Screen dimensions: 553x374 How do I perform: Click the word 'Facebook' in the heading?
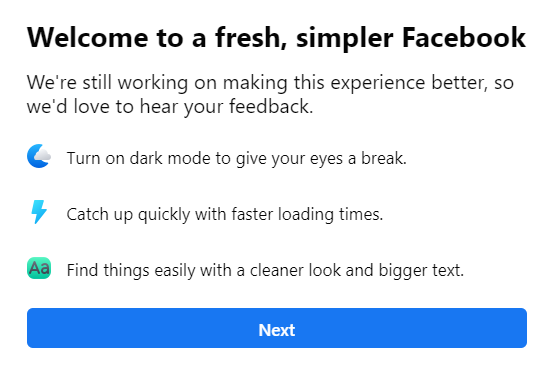click(464, 37)
